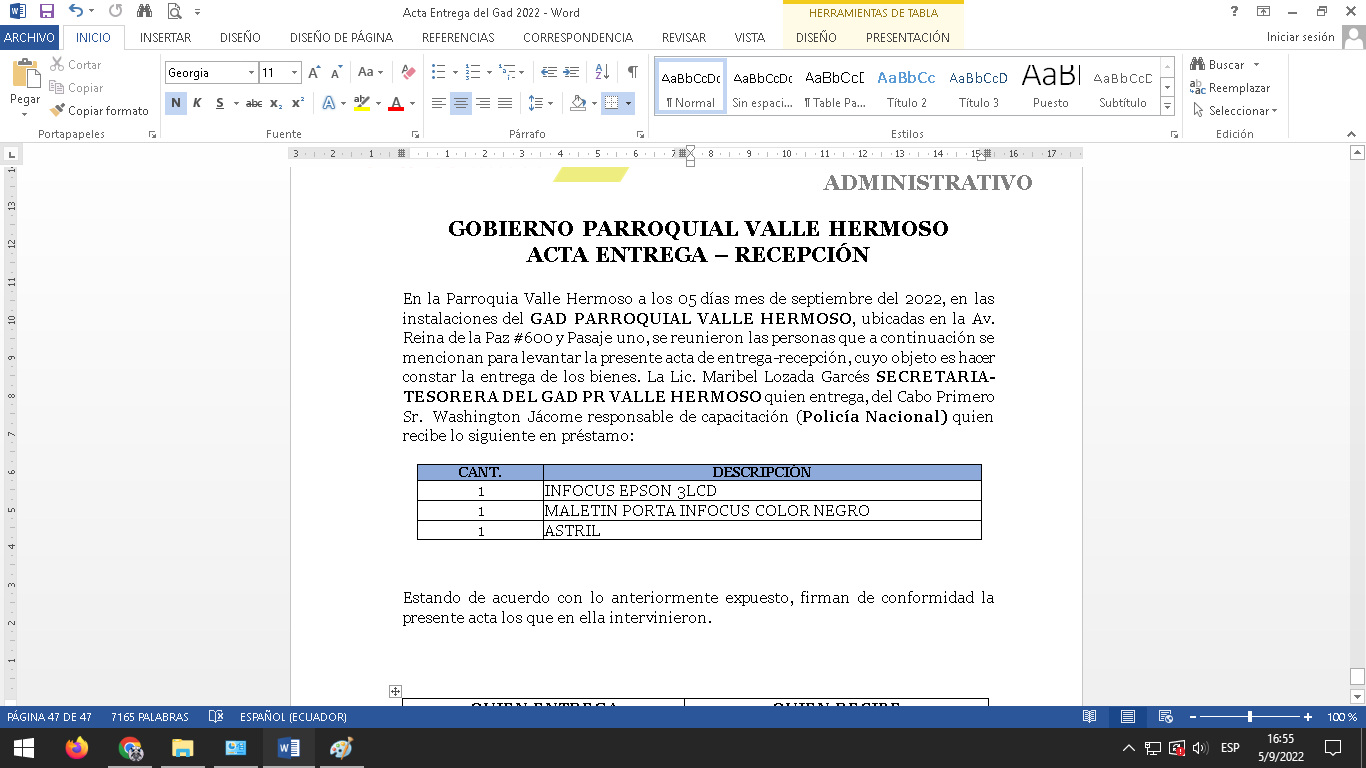This screenshot has width=1366, height=768.
Task: Click the zoom slider in status bar
Action: 1249,717
